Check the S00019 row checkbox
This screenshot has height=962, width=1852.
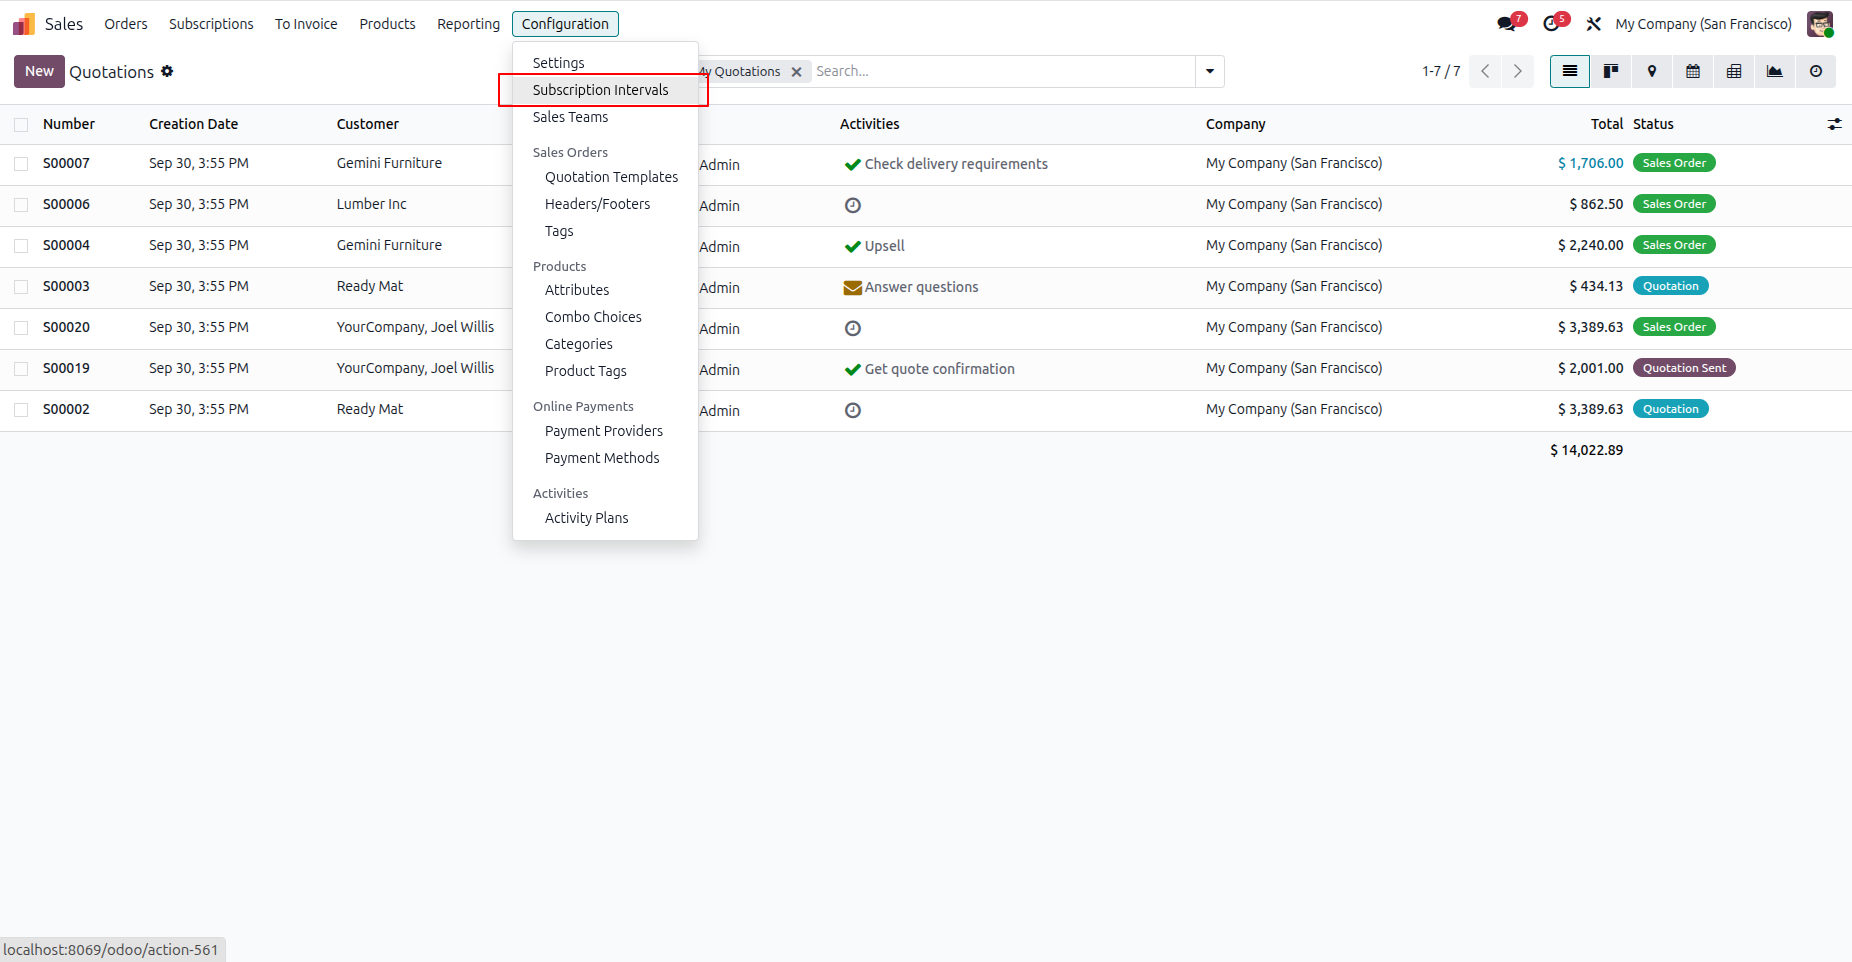pyautogui.click(x=21, y=369)
